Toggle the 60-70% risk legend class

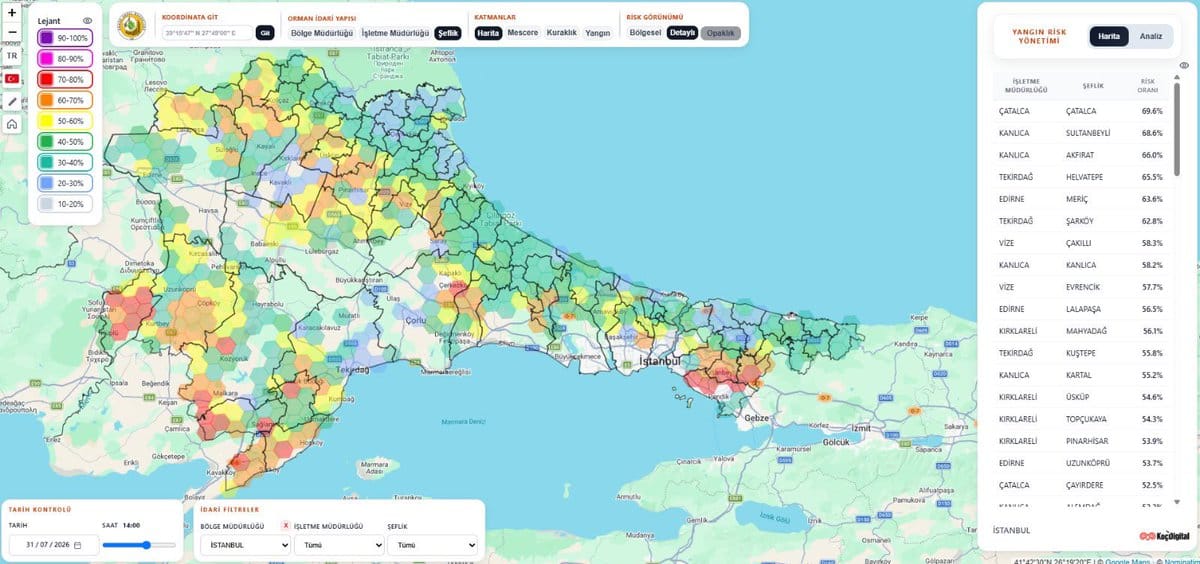point(65,100)
